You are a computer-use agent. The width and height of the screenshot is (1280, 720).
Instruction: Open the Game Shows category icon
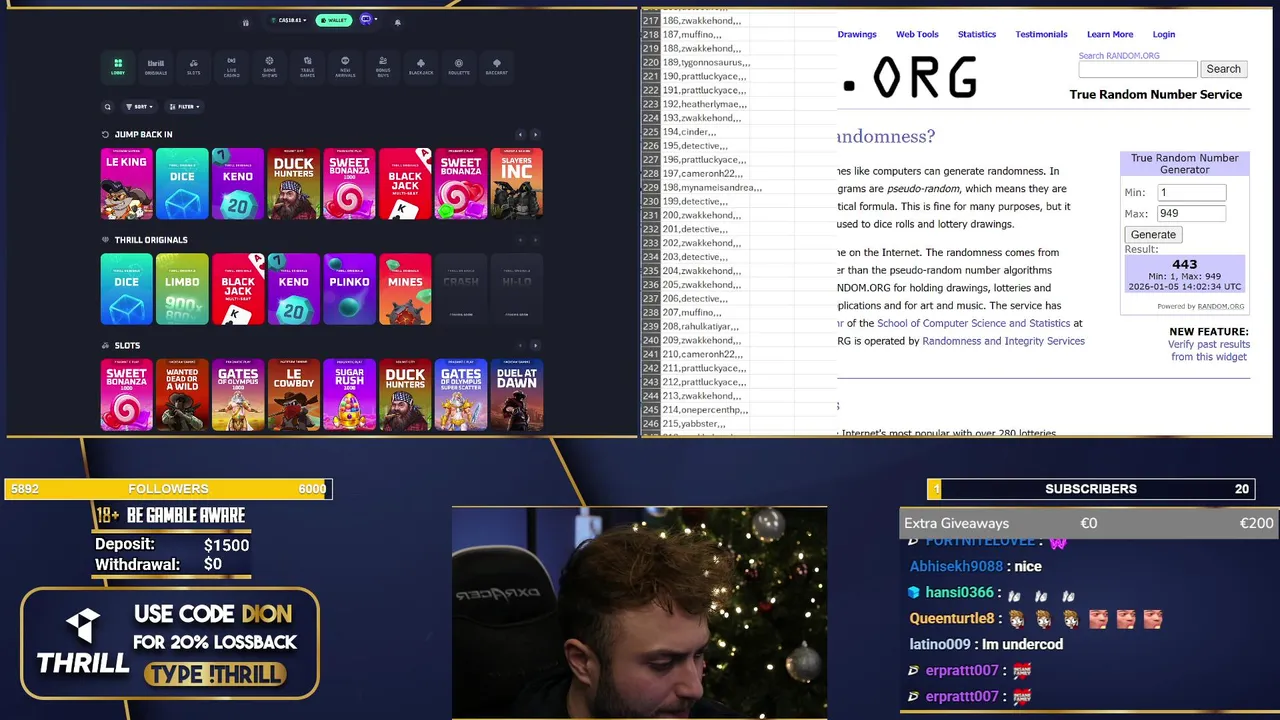[x=269, y=67]
